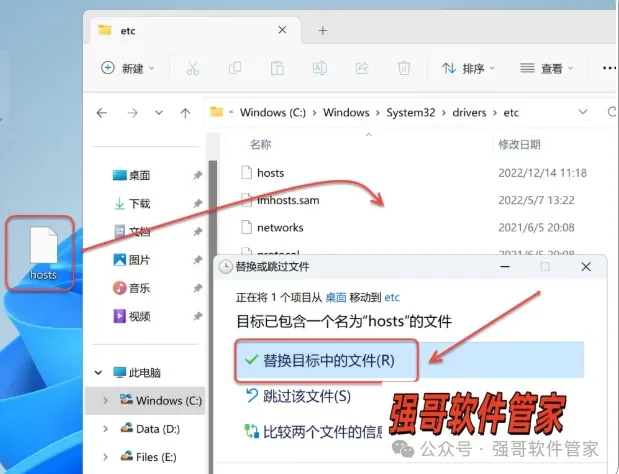Close the etc tab
This screenshot has height=474, width=619.
point(282,30)
